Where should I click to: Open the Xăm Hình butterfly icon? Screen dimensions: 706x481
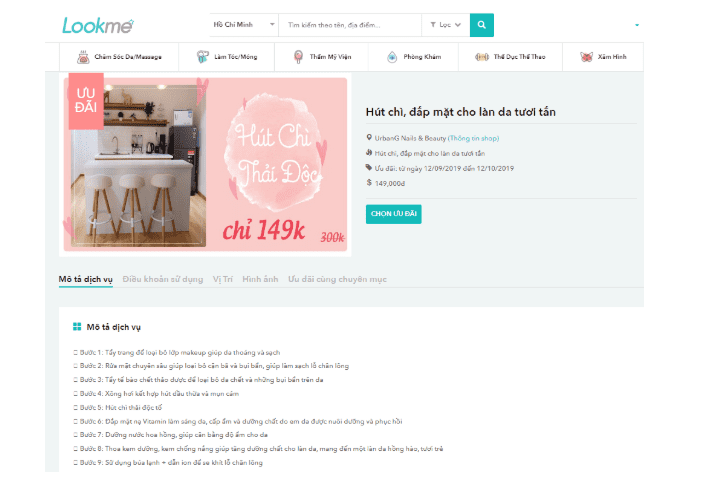pyautogui.click(x=586, y=57)
